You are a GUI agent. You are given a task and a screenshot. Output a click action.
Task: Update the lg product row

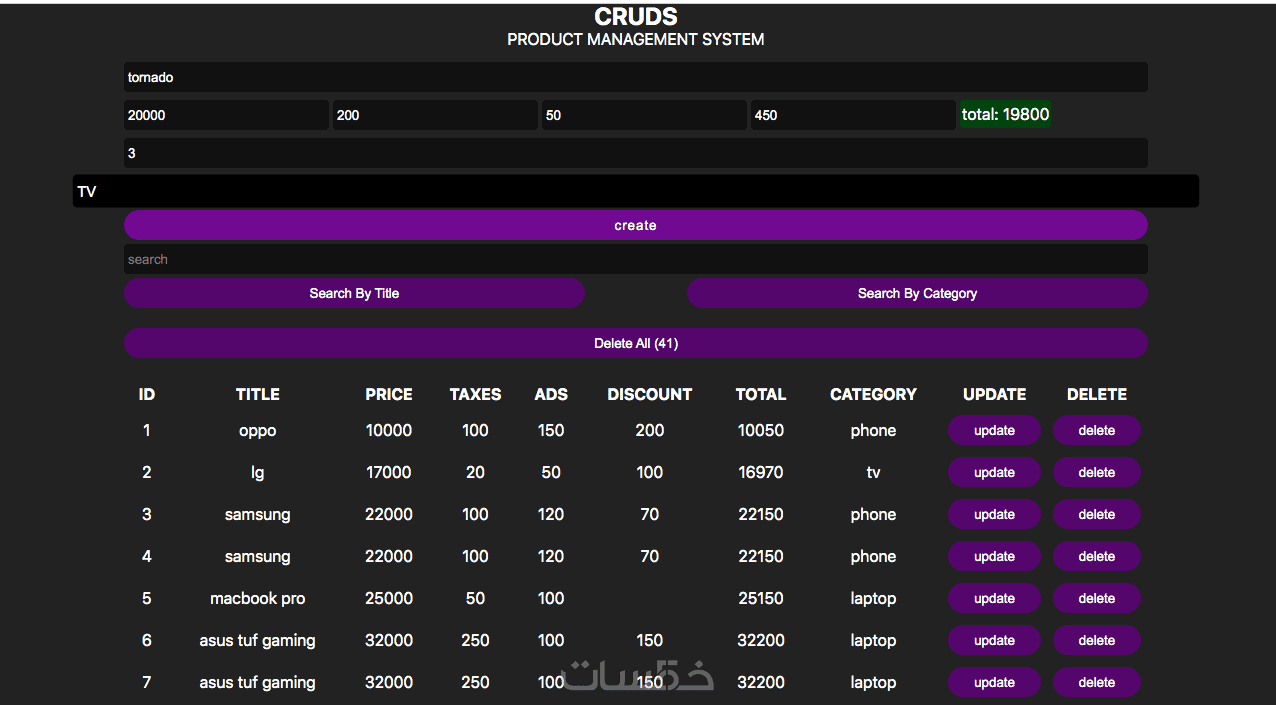click(x=994, y=473)
